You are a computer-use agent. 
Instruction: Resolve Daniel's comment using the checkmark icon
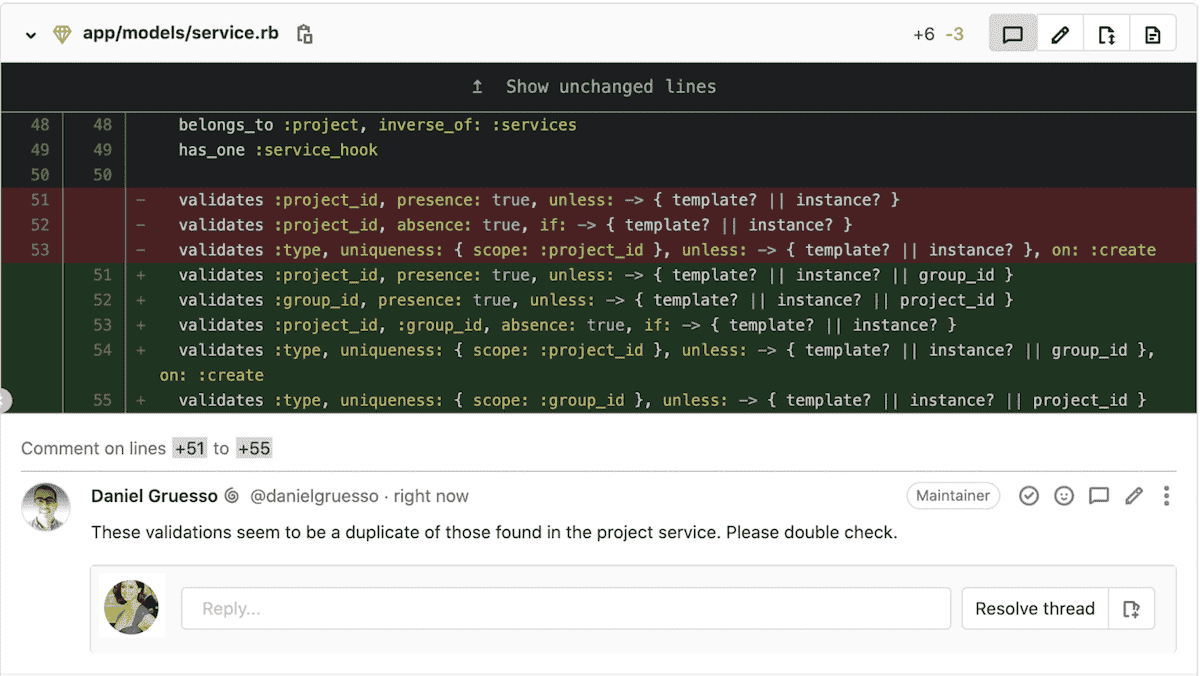point(1029,495)
